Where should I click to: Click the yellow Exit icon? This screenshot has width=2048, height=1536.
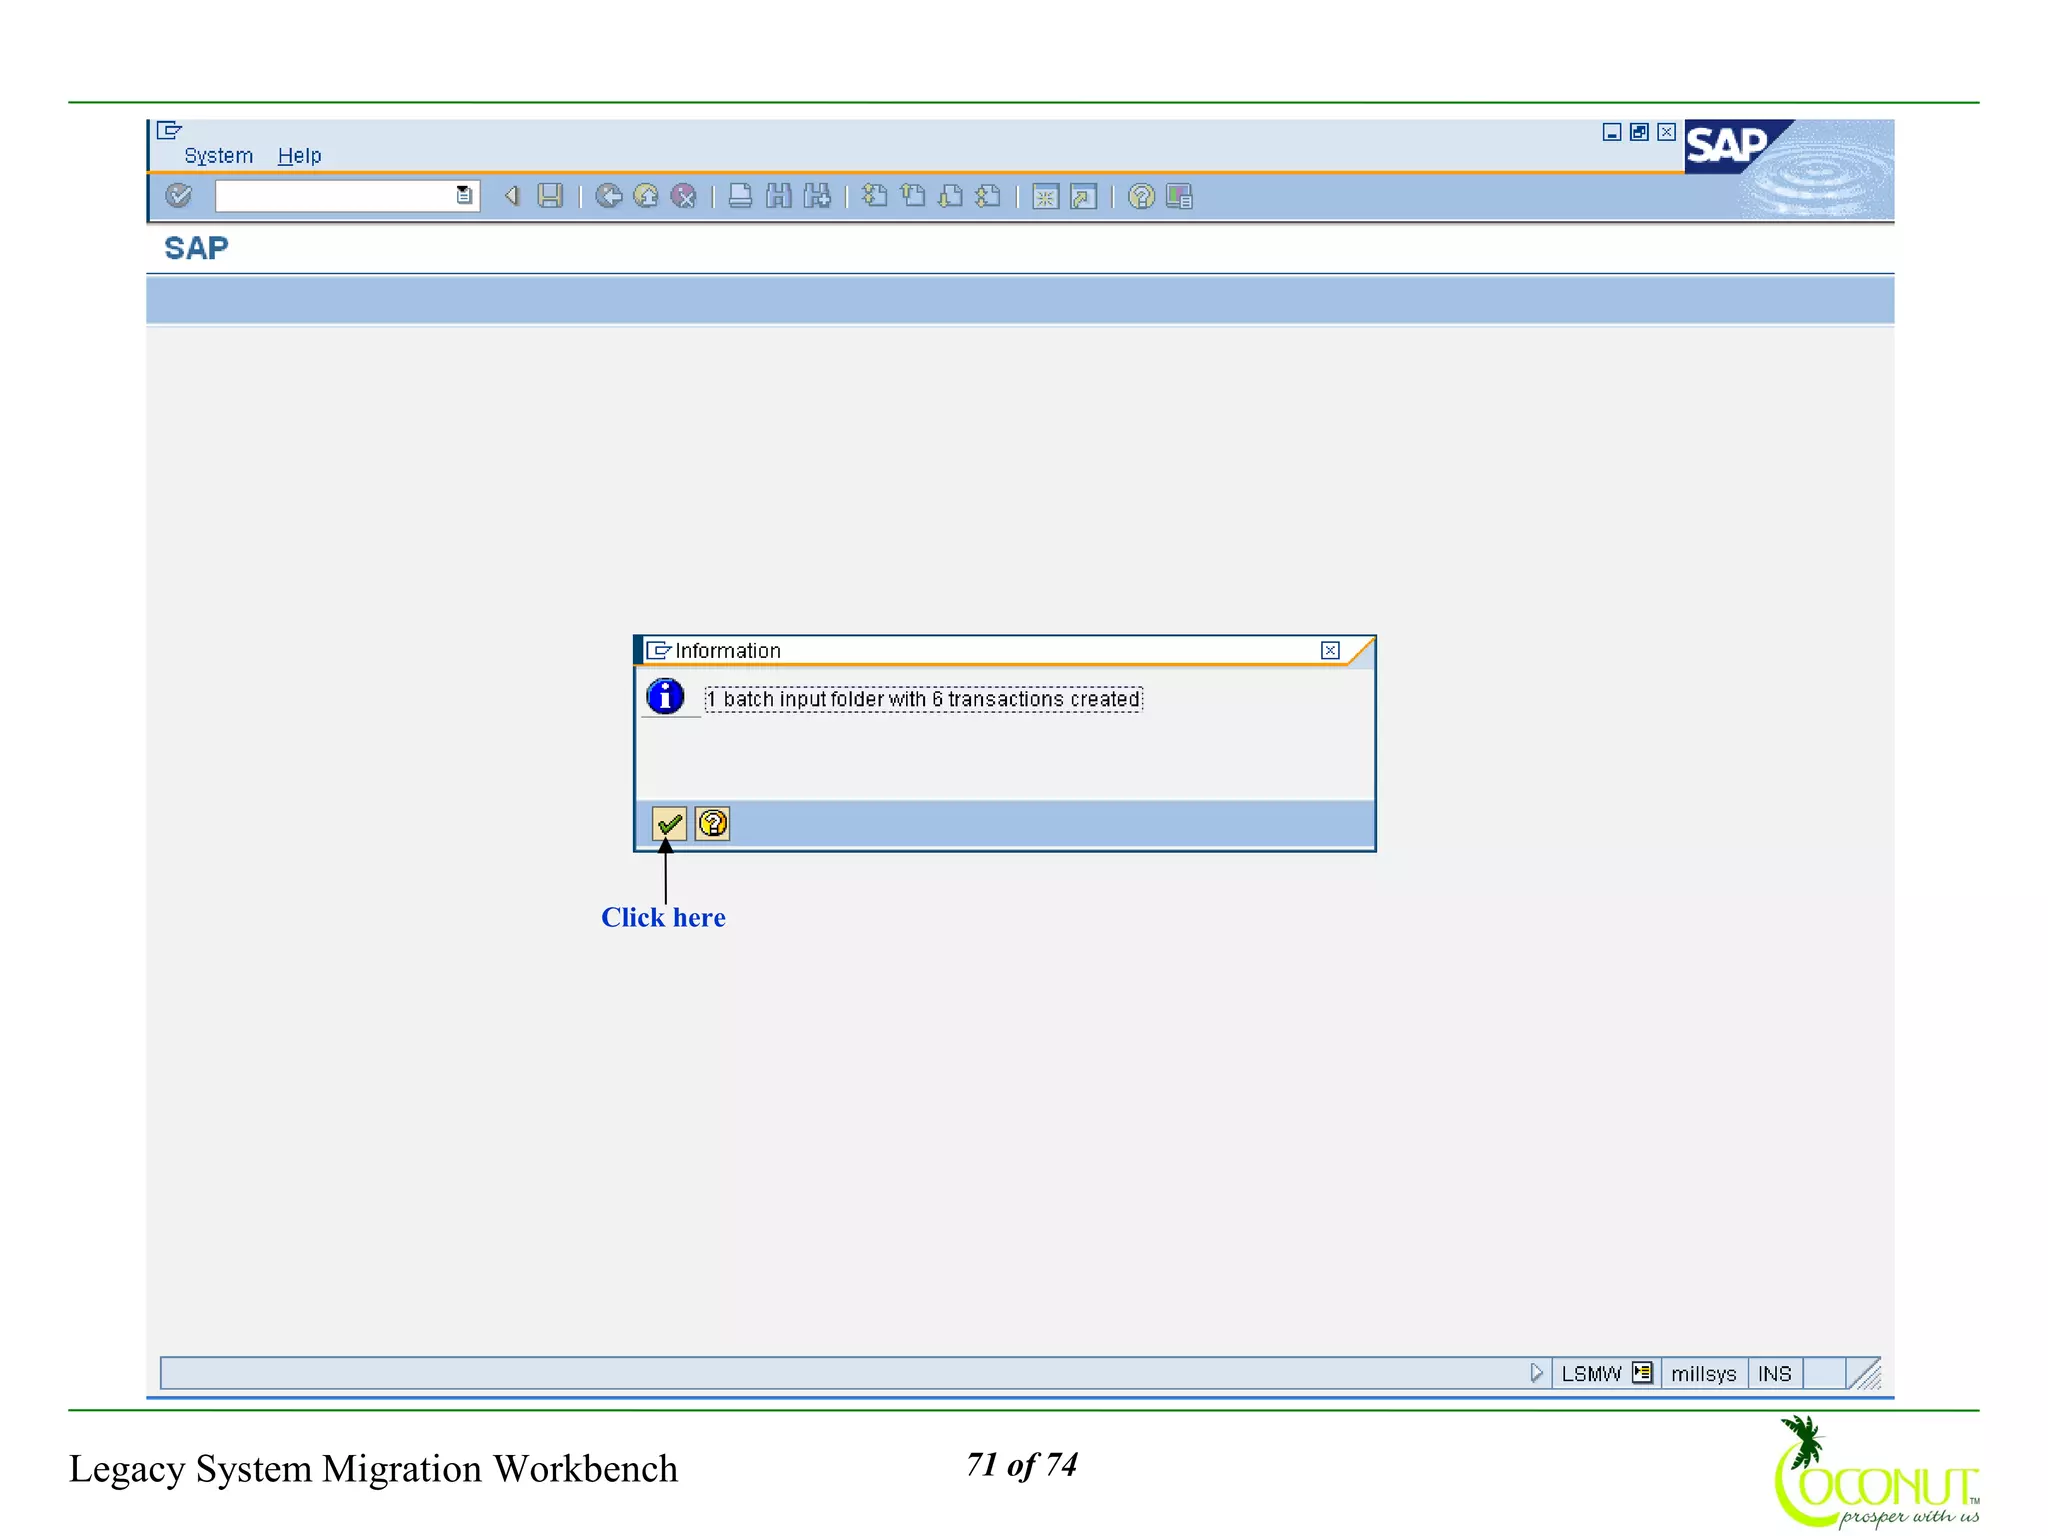(x=646, y=196)
